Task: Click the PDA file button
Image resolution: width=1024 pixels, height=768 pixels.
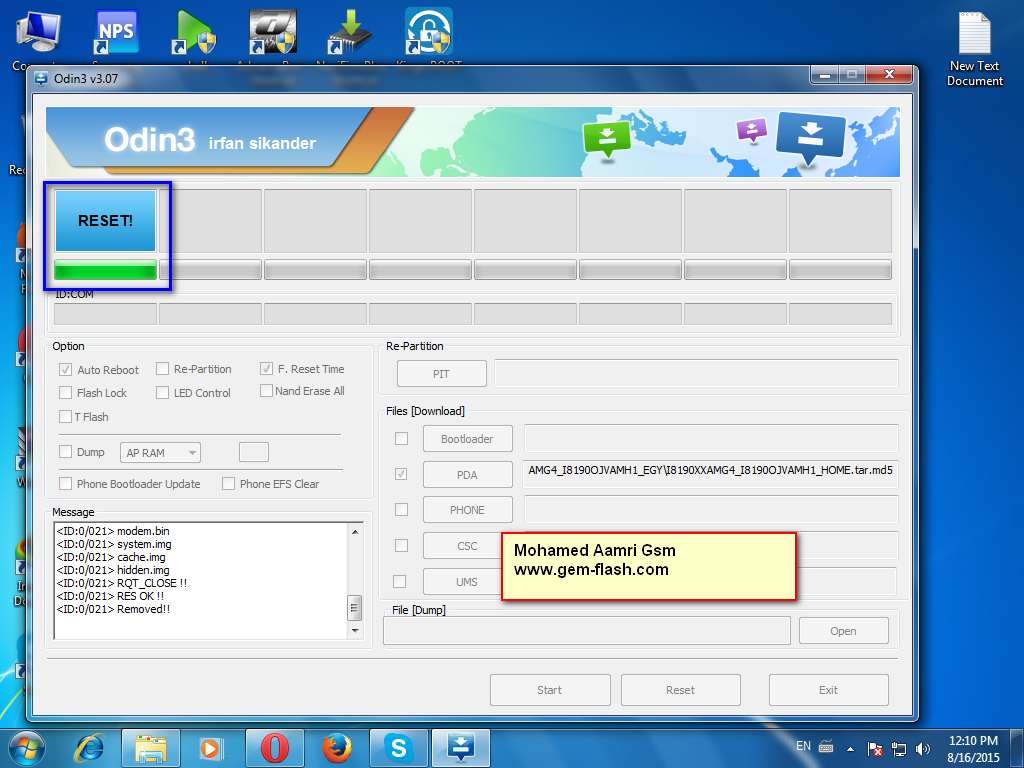Action: (x=468, y=474)
